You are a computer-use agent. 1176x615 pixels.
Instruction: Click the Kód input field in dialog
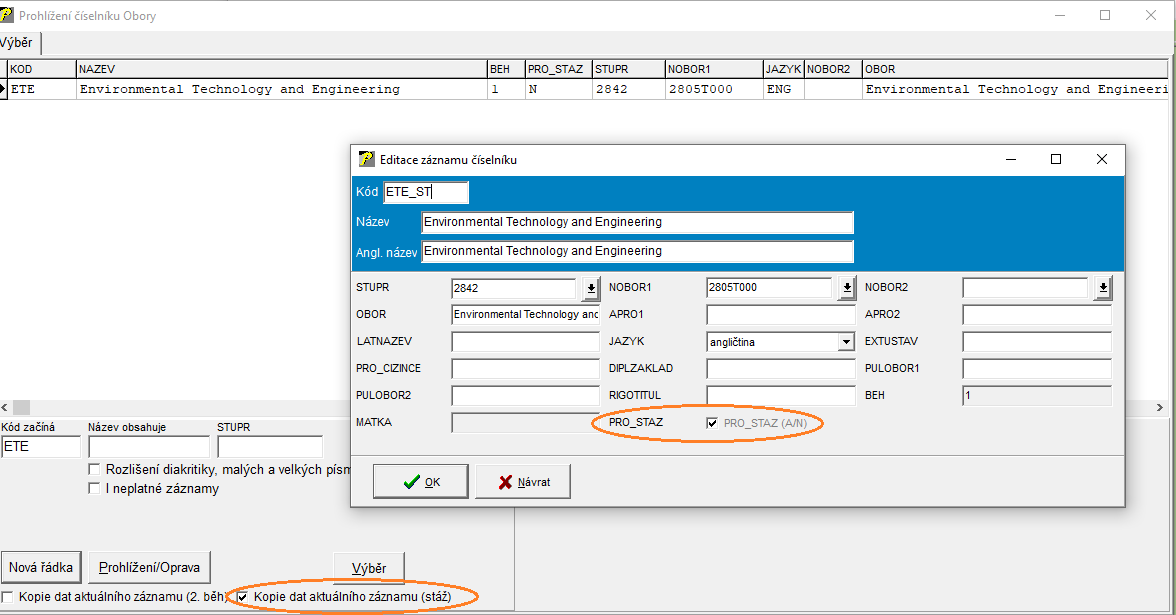[x=426, y=192]
